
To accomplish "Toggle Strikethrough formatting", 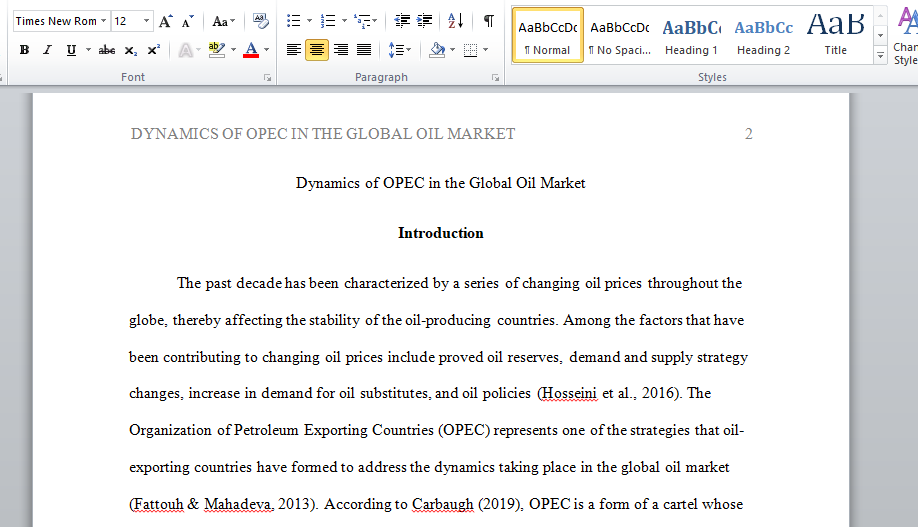I will (x=107, y=50).
